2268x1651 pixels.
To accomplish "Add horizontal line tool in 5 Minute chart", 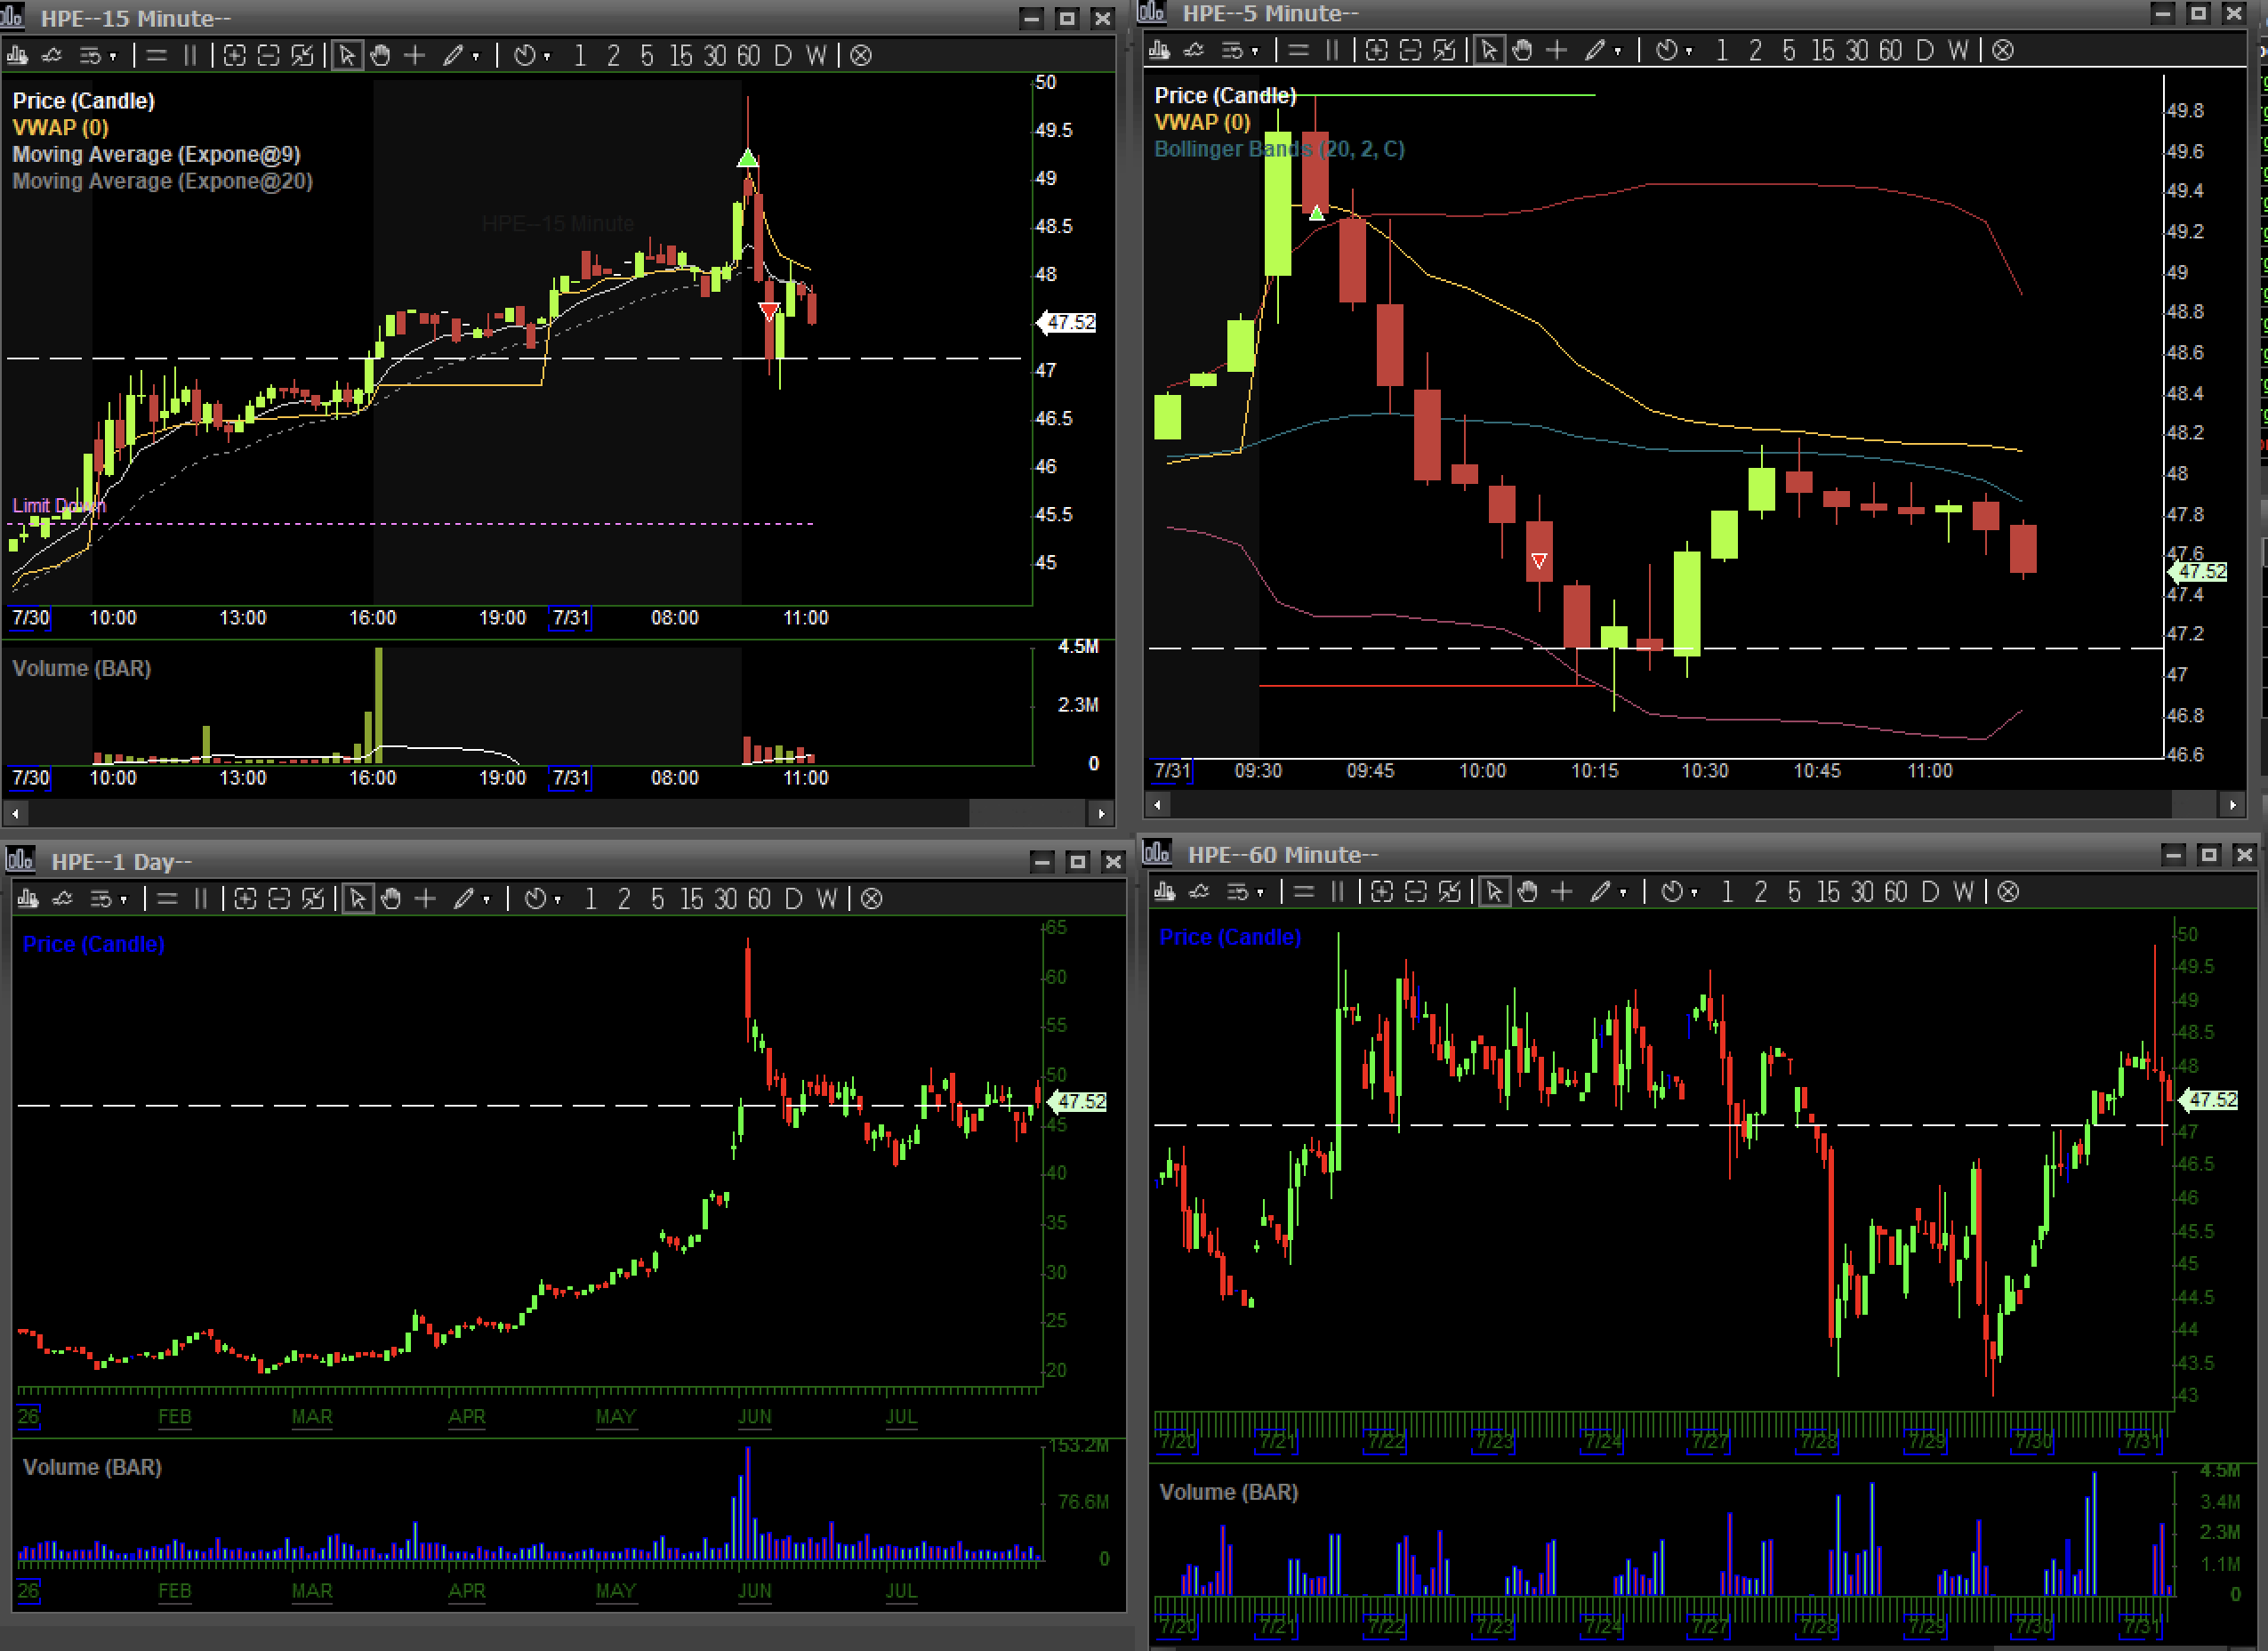I will [1299, 50].
